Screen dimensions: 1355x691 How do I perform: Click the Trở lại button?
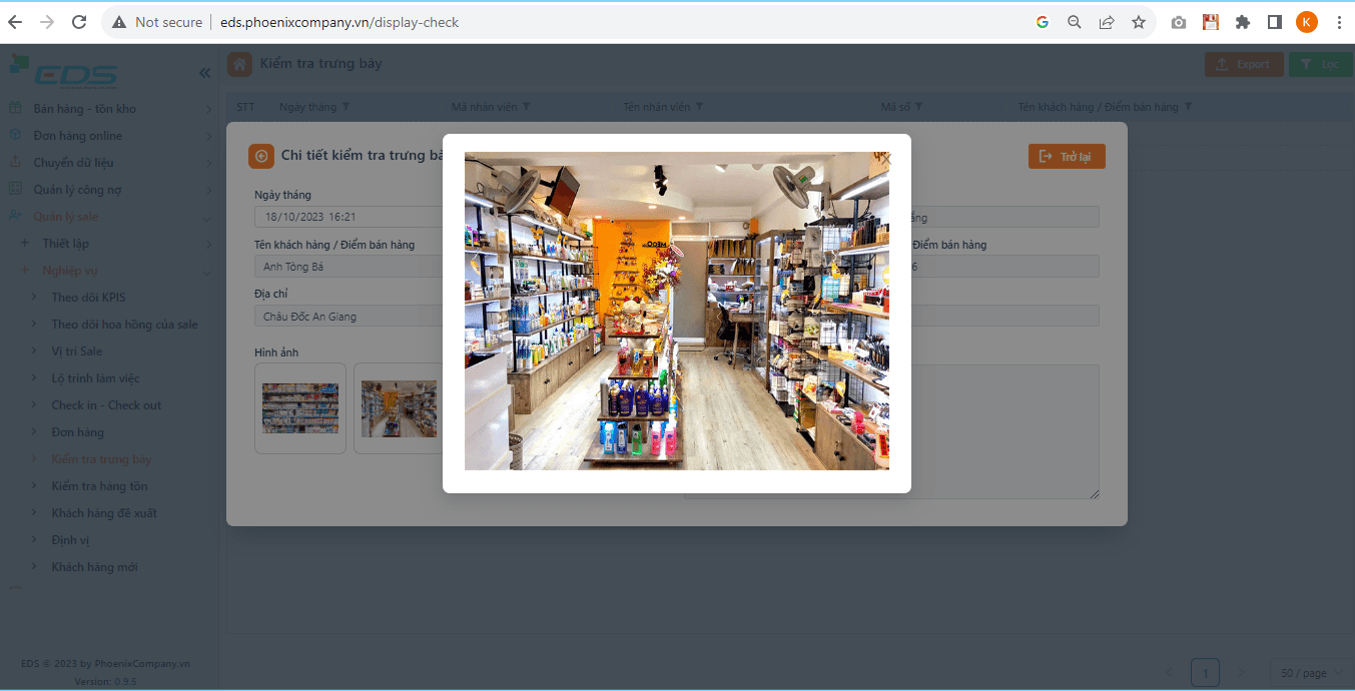[x=1066, y=156]
